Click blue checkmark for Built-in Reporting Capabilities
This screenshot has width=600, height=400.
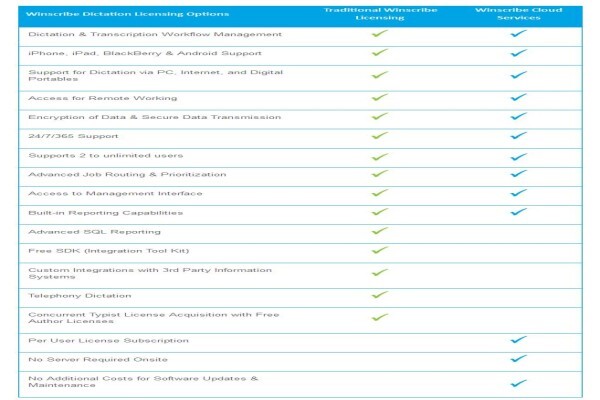pyautogui.click(x=518, y=212)
